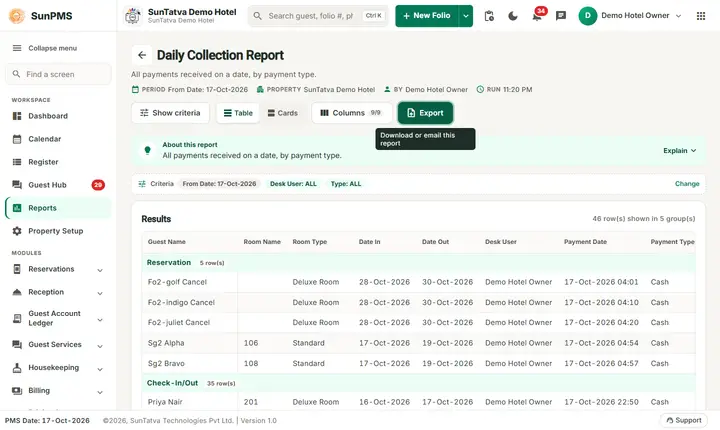Select the Fo2-indigo Cancel row
The width and height of the screenshot is (720, 430).
coord(419,302)
